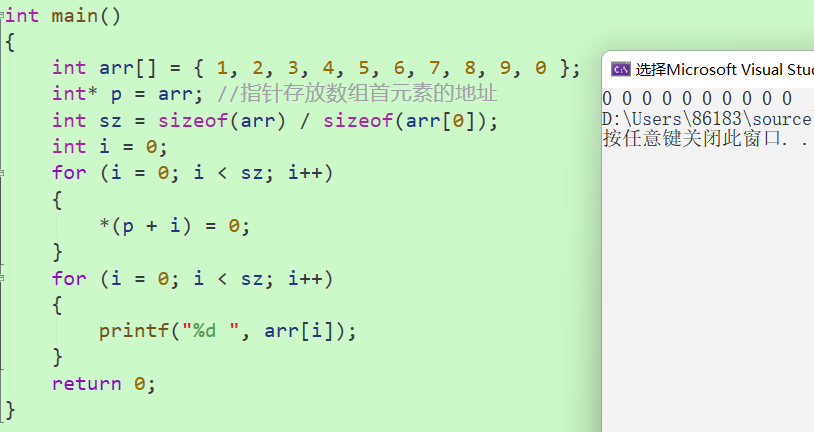Screen dimensions: 814x432
Task: Collapse the main function outline marker
Action: pos(2,16)
